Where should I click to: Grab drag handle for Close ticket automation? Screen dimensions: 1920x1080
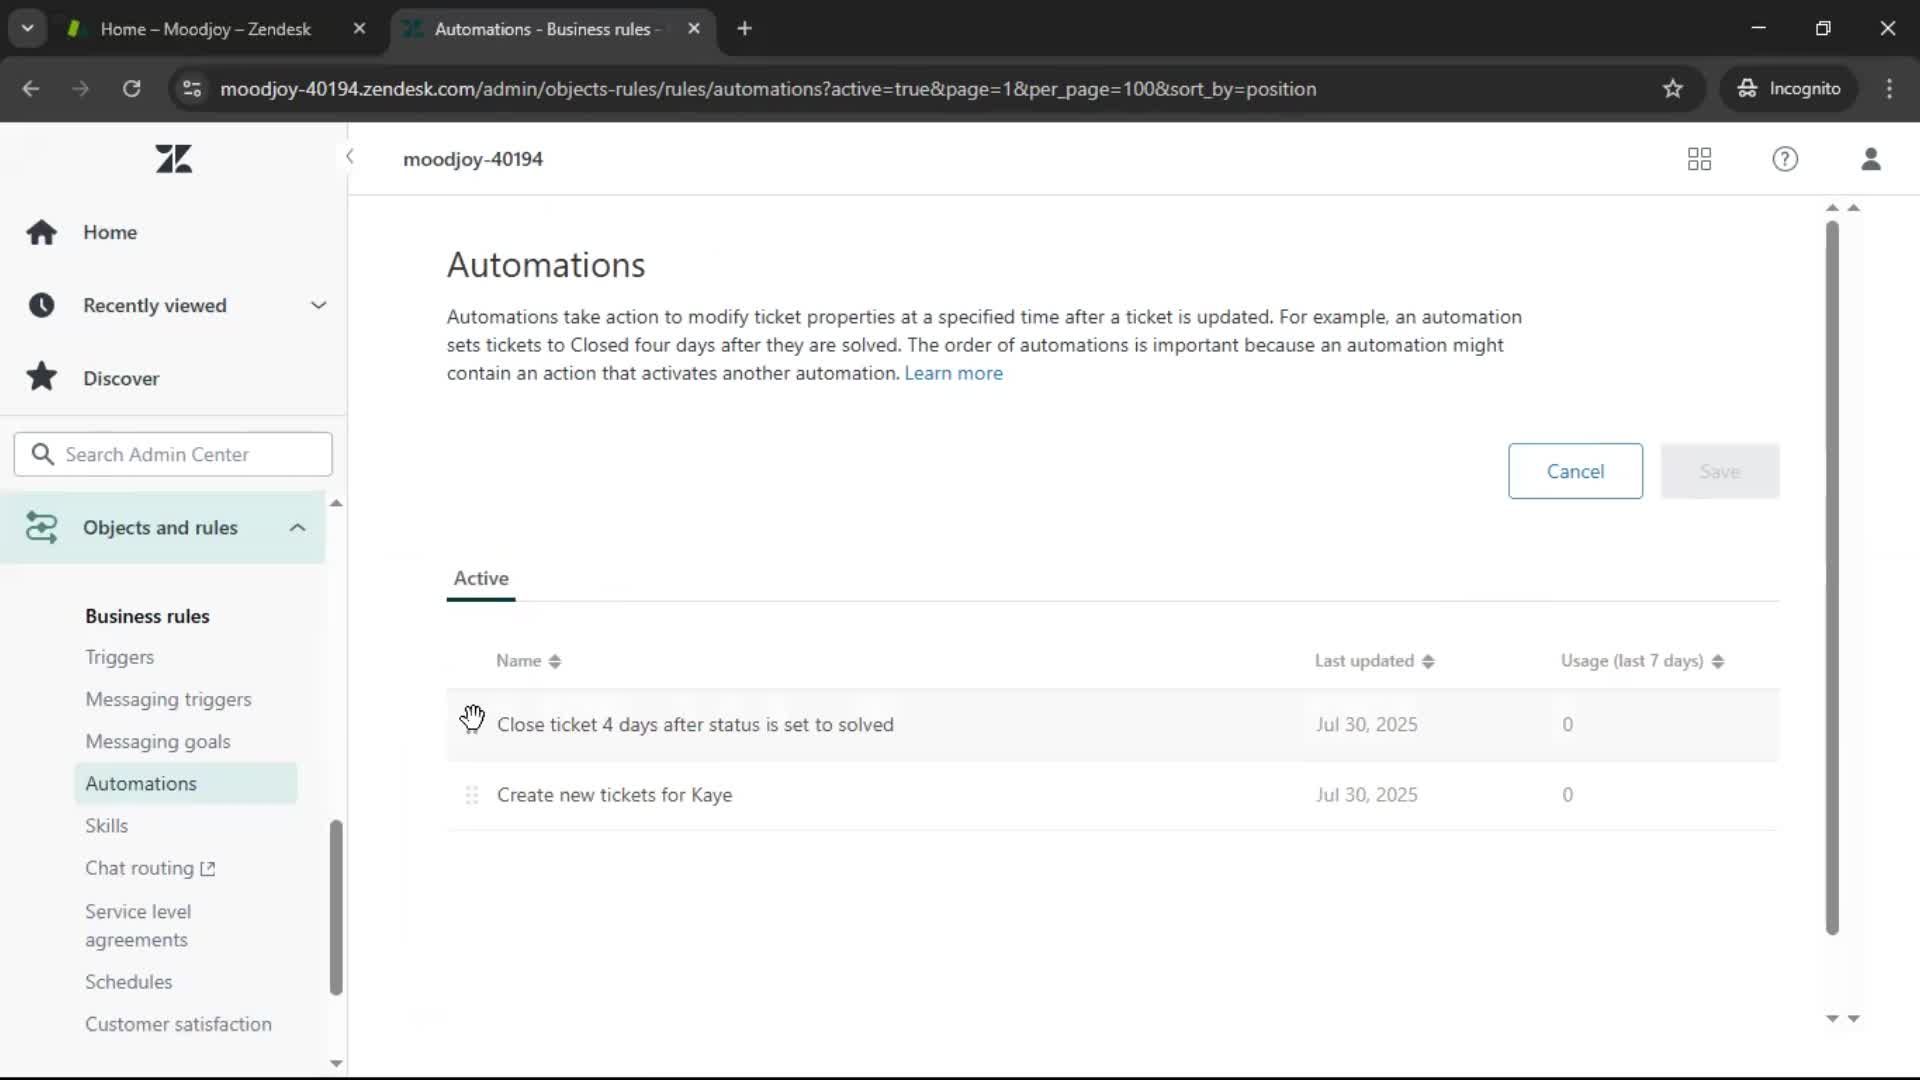click(472, 724)
